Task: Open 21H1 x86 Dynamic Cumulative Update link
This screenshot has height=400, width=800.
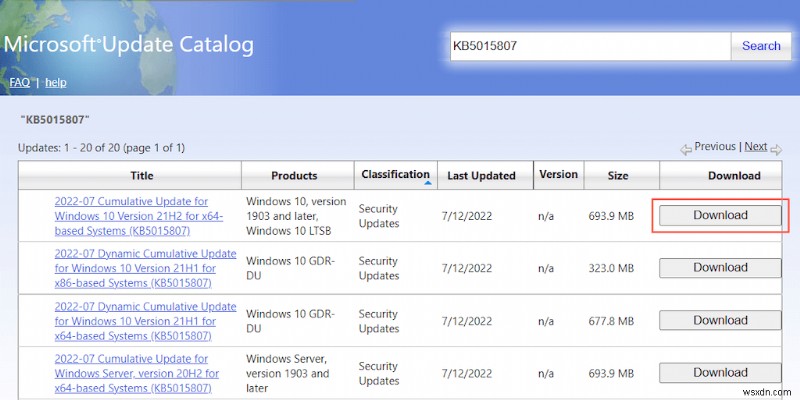Action: 145,268
